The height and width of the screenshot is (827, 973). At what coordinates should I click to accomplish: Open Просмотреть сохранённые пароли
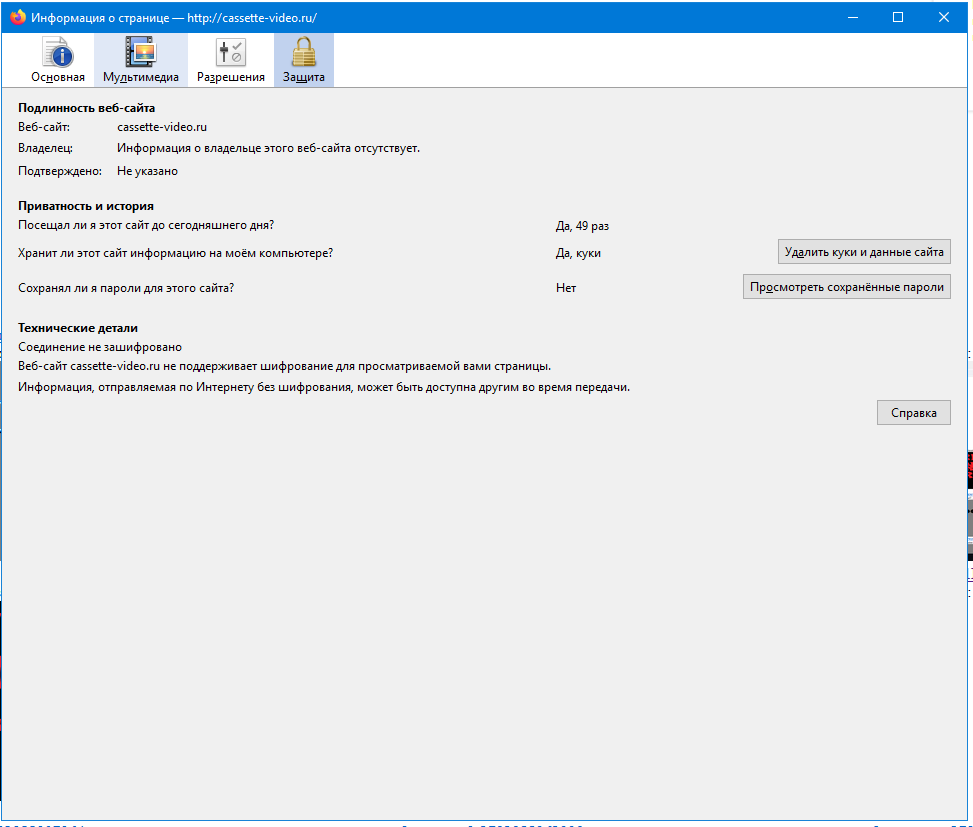point(846,287)
